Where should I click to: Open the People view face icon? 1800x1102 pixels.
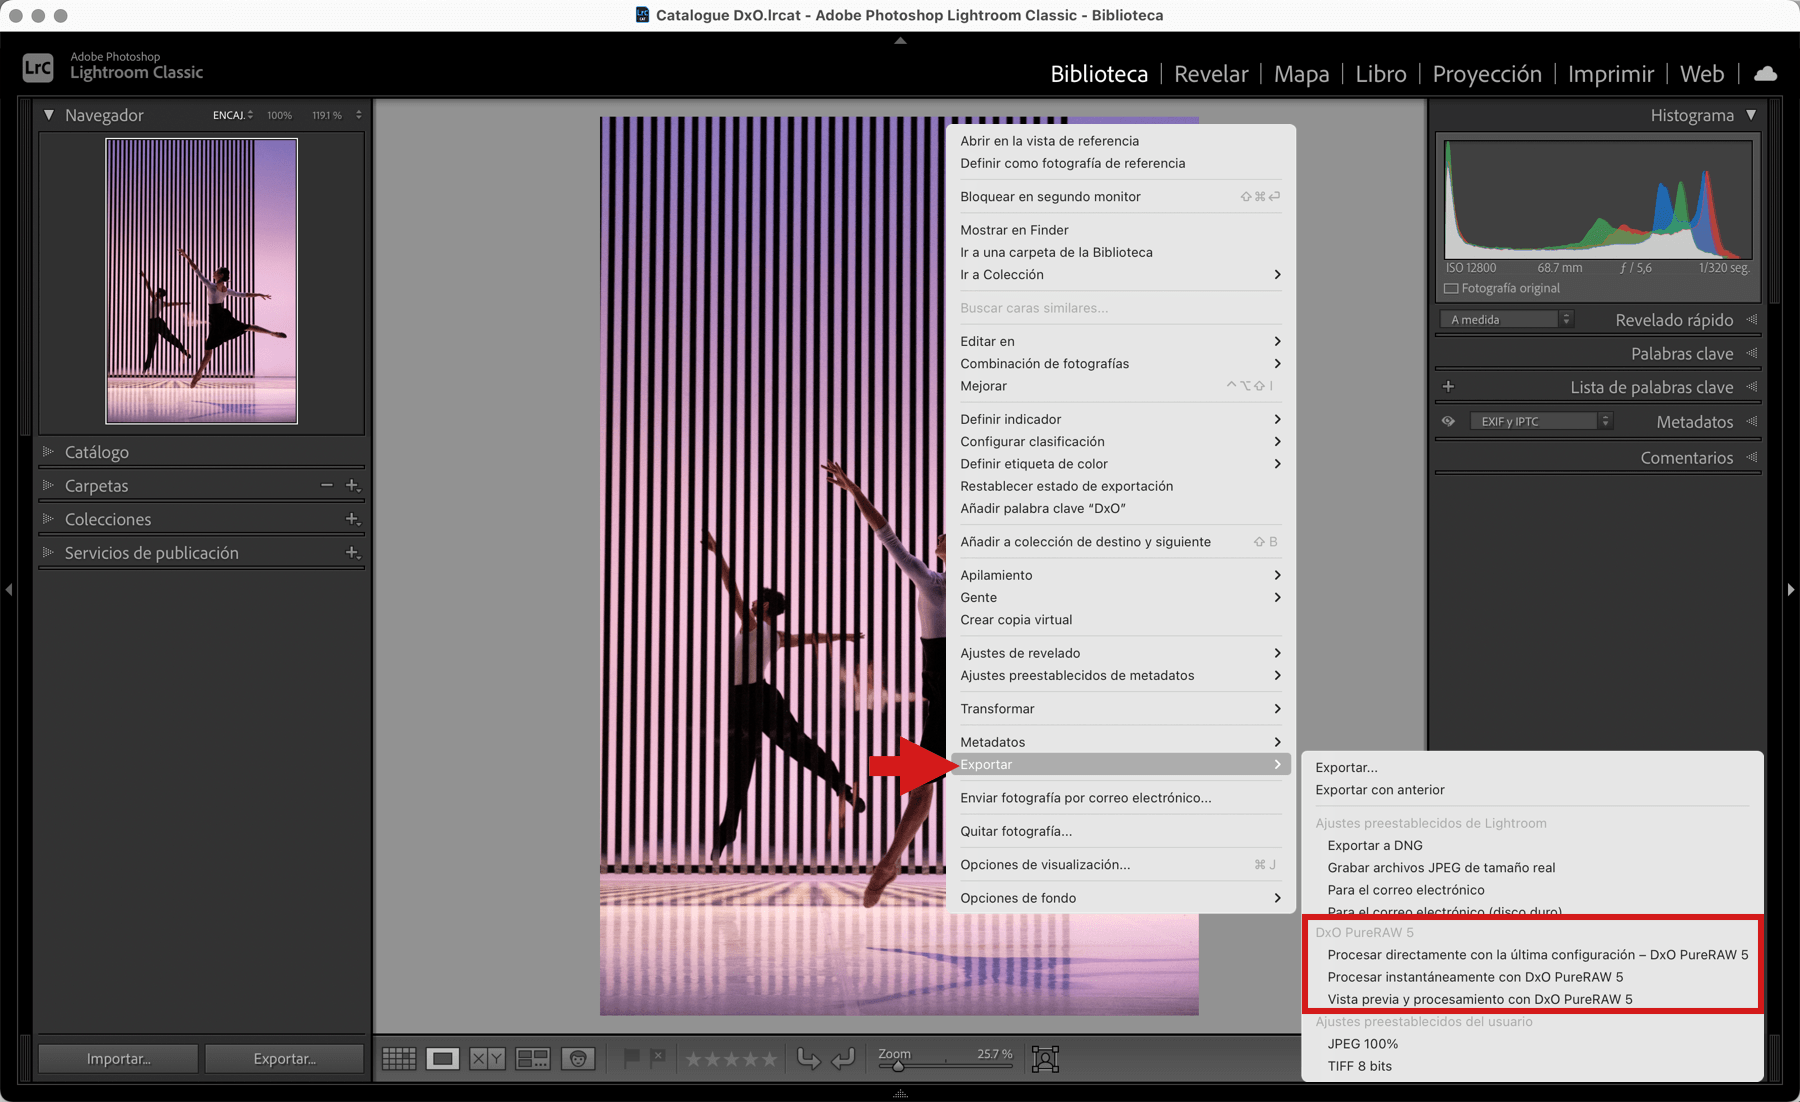578,1058
